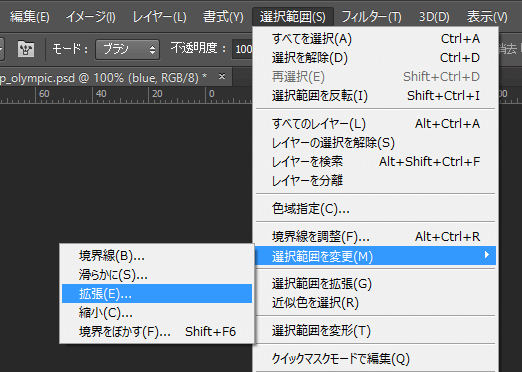Choose 拡張(E)... from the submenu

(x=157, y=294)
